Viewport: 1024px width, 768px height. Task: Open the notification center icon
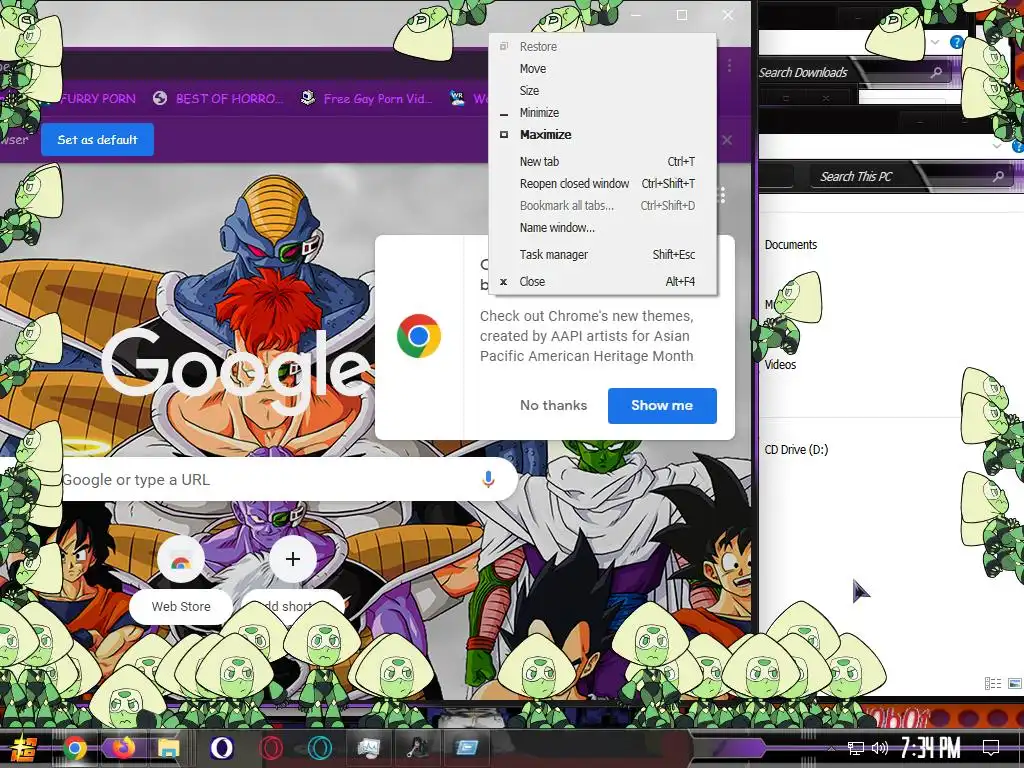[991, 748]
